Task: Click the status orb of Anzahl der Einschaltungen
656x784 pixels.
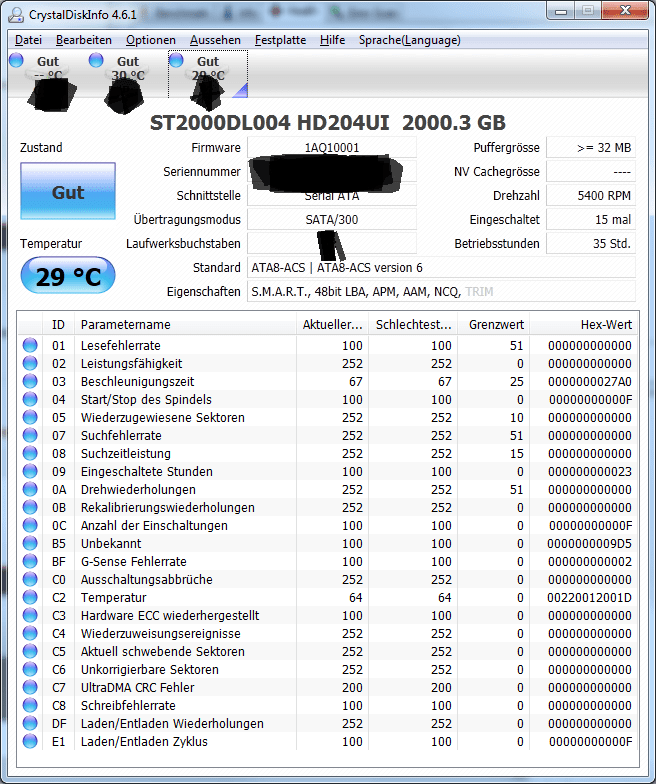Action: pyautogui.click(x=30, y=525)
